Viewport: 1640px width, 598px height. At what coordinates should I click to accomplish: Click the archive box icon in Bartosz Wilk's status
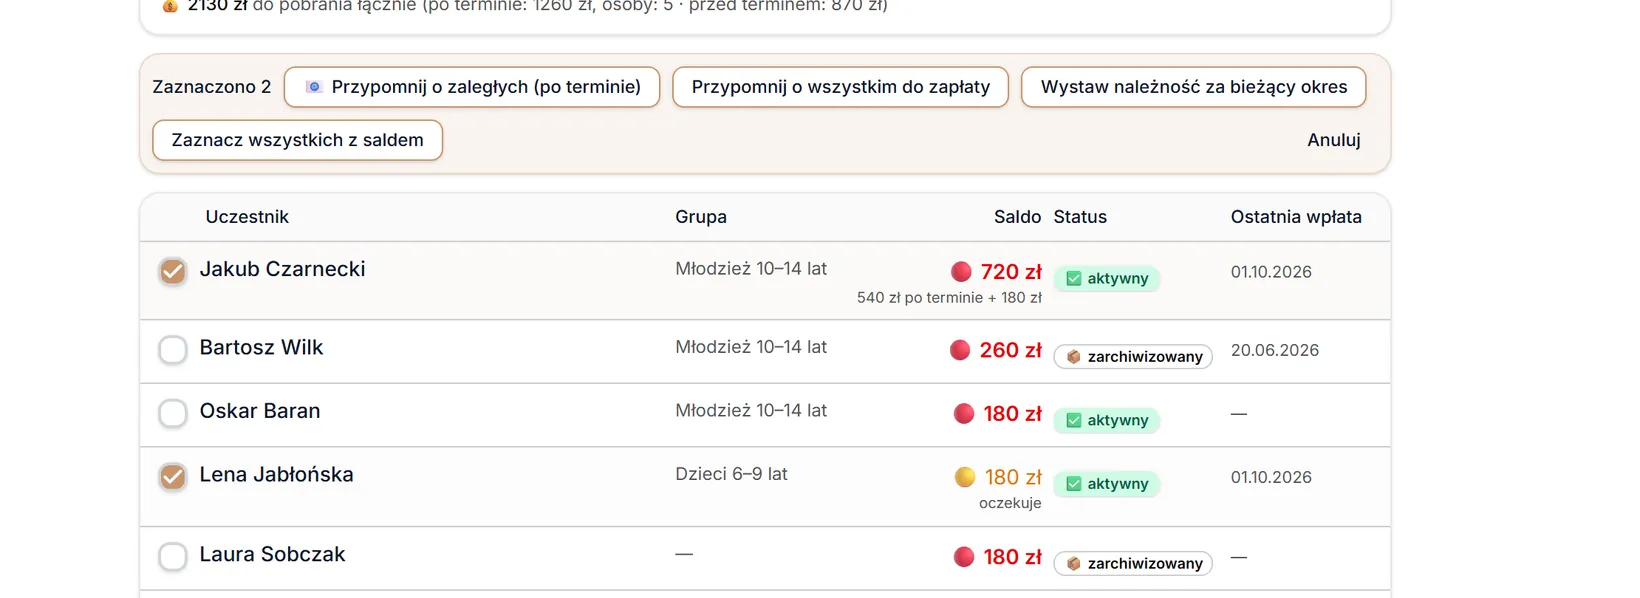[1074, 357]
